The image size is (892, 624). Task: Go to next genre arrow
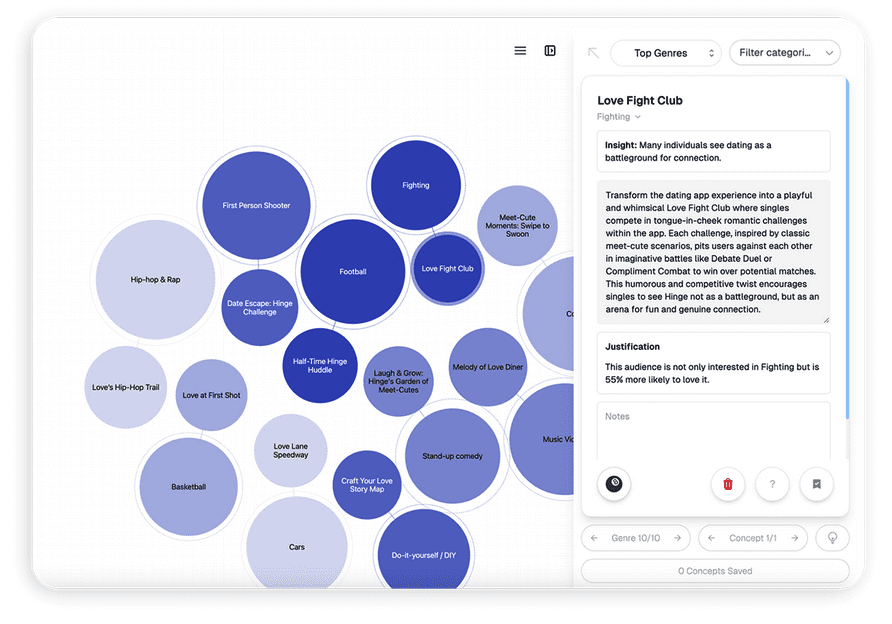tap(677, 538)
